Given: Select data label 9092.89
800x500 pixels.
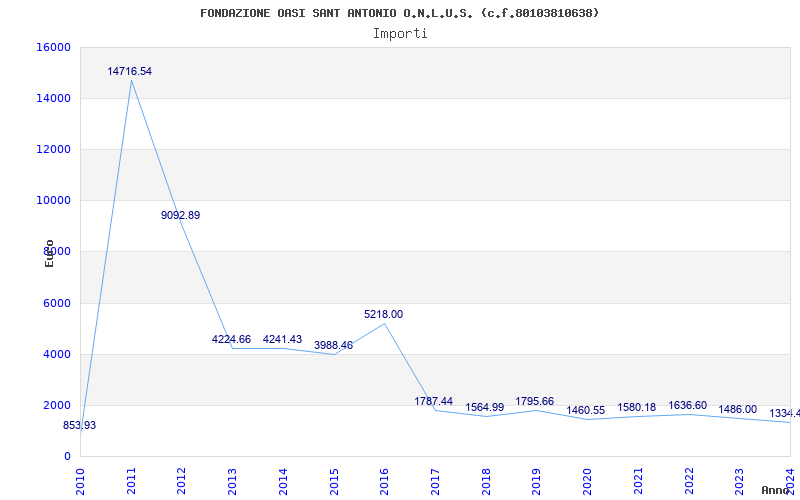Looking at the screenshot, I should pos(181,215).
